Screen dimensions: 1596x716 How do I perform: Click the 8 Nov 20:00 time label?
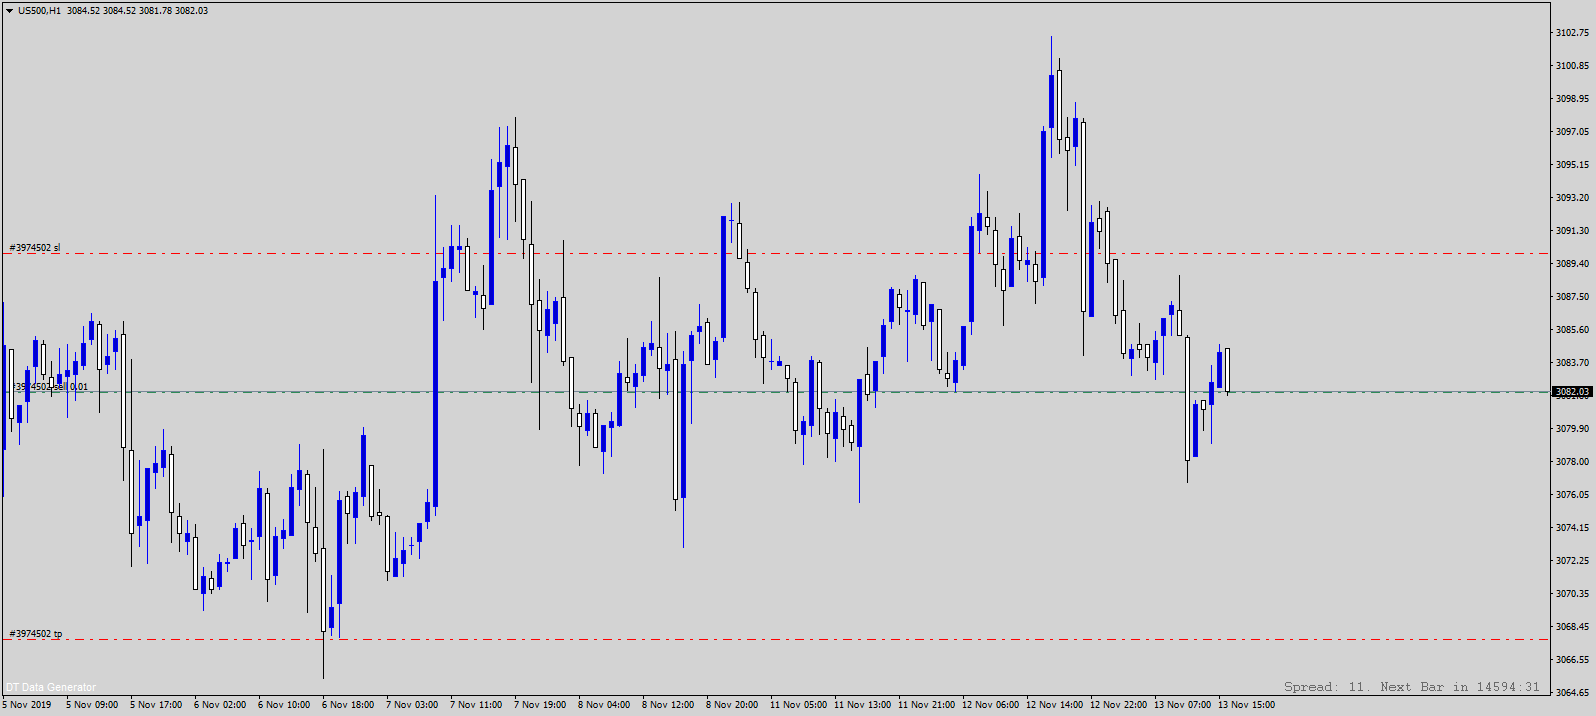tap(732, 705)
